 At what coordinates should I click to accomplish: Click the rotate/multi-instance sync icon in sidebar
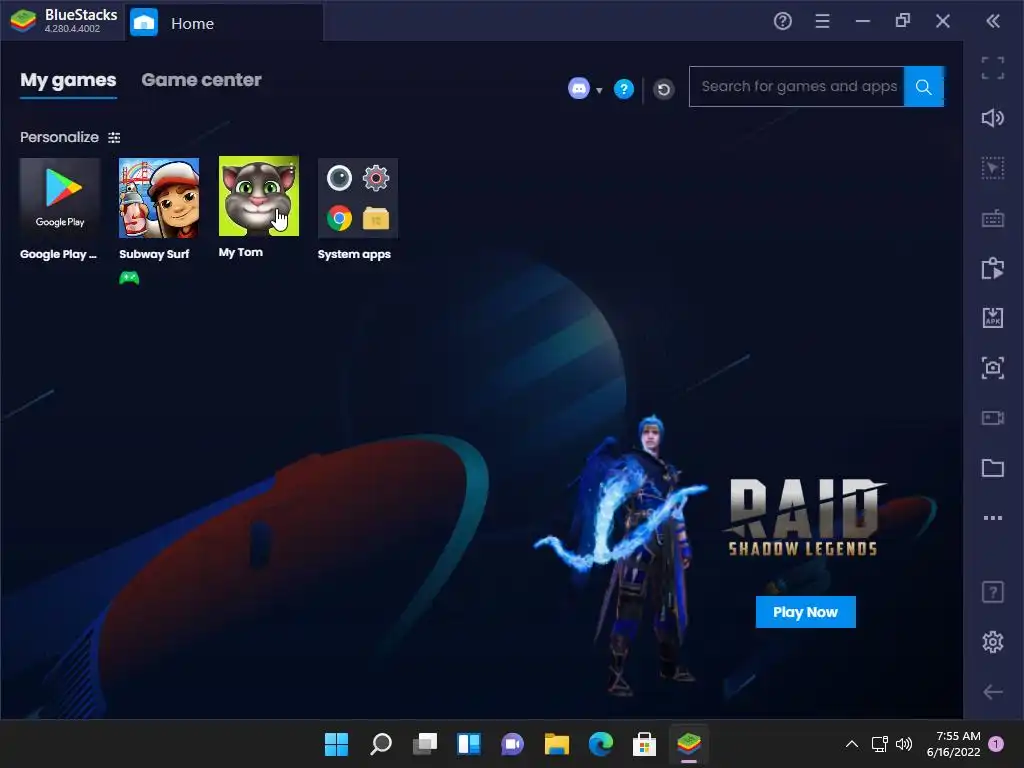coord(993,268)
